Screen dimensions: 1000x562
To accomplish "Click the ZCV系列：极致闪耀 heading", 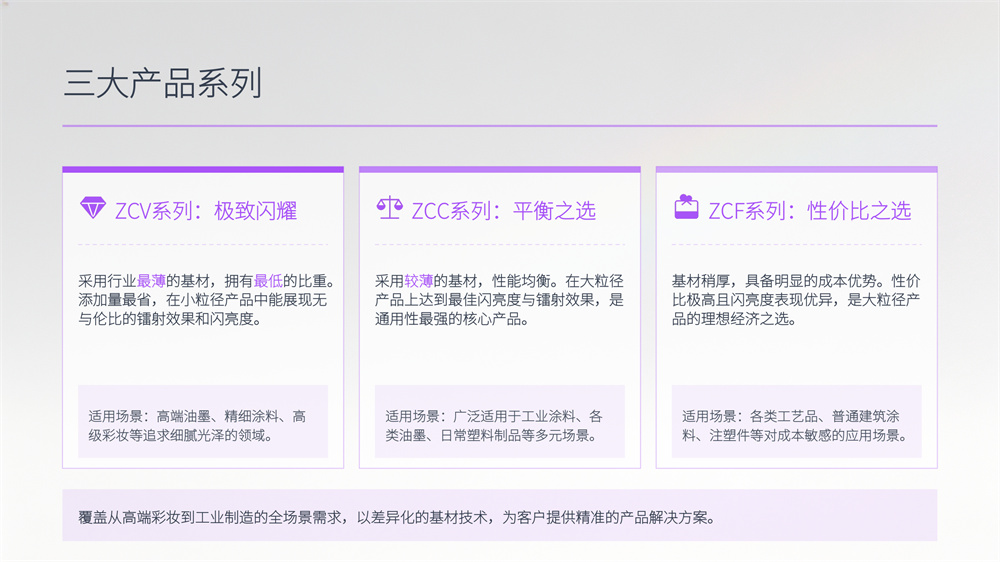I will (x=206, y=211).
